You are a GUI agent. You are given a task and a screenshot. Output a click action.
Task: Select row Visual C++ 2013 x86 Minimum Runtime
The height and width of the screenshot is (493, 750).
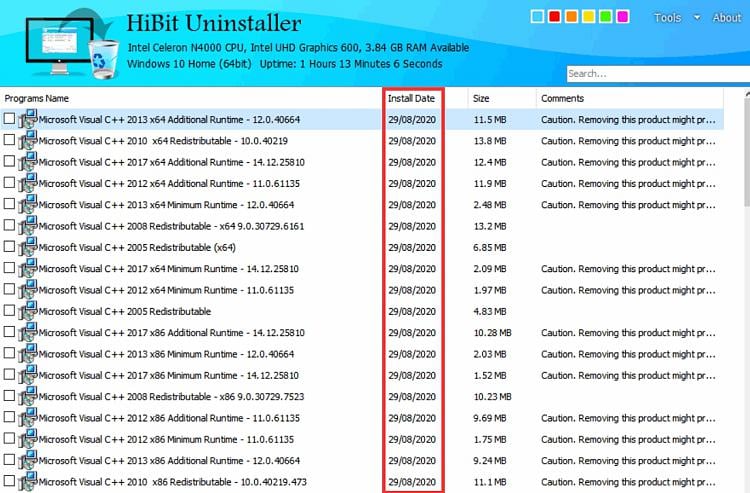pos(362,354)
